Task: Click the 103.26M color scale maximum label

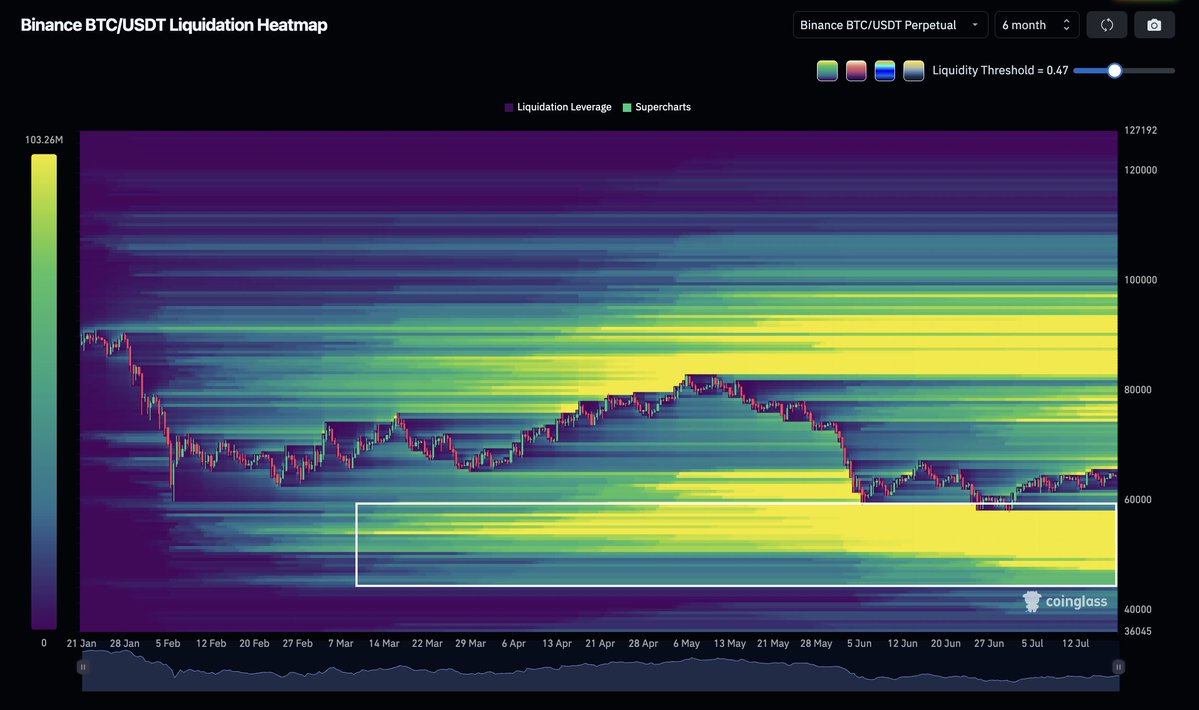Action: 44,140
